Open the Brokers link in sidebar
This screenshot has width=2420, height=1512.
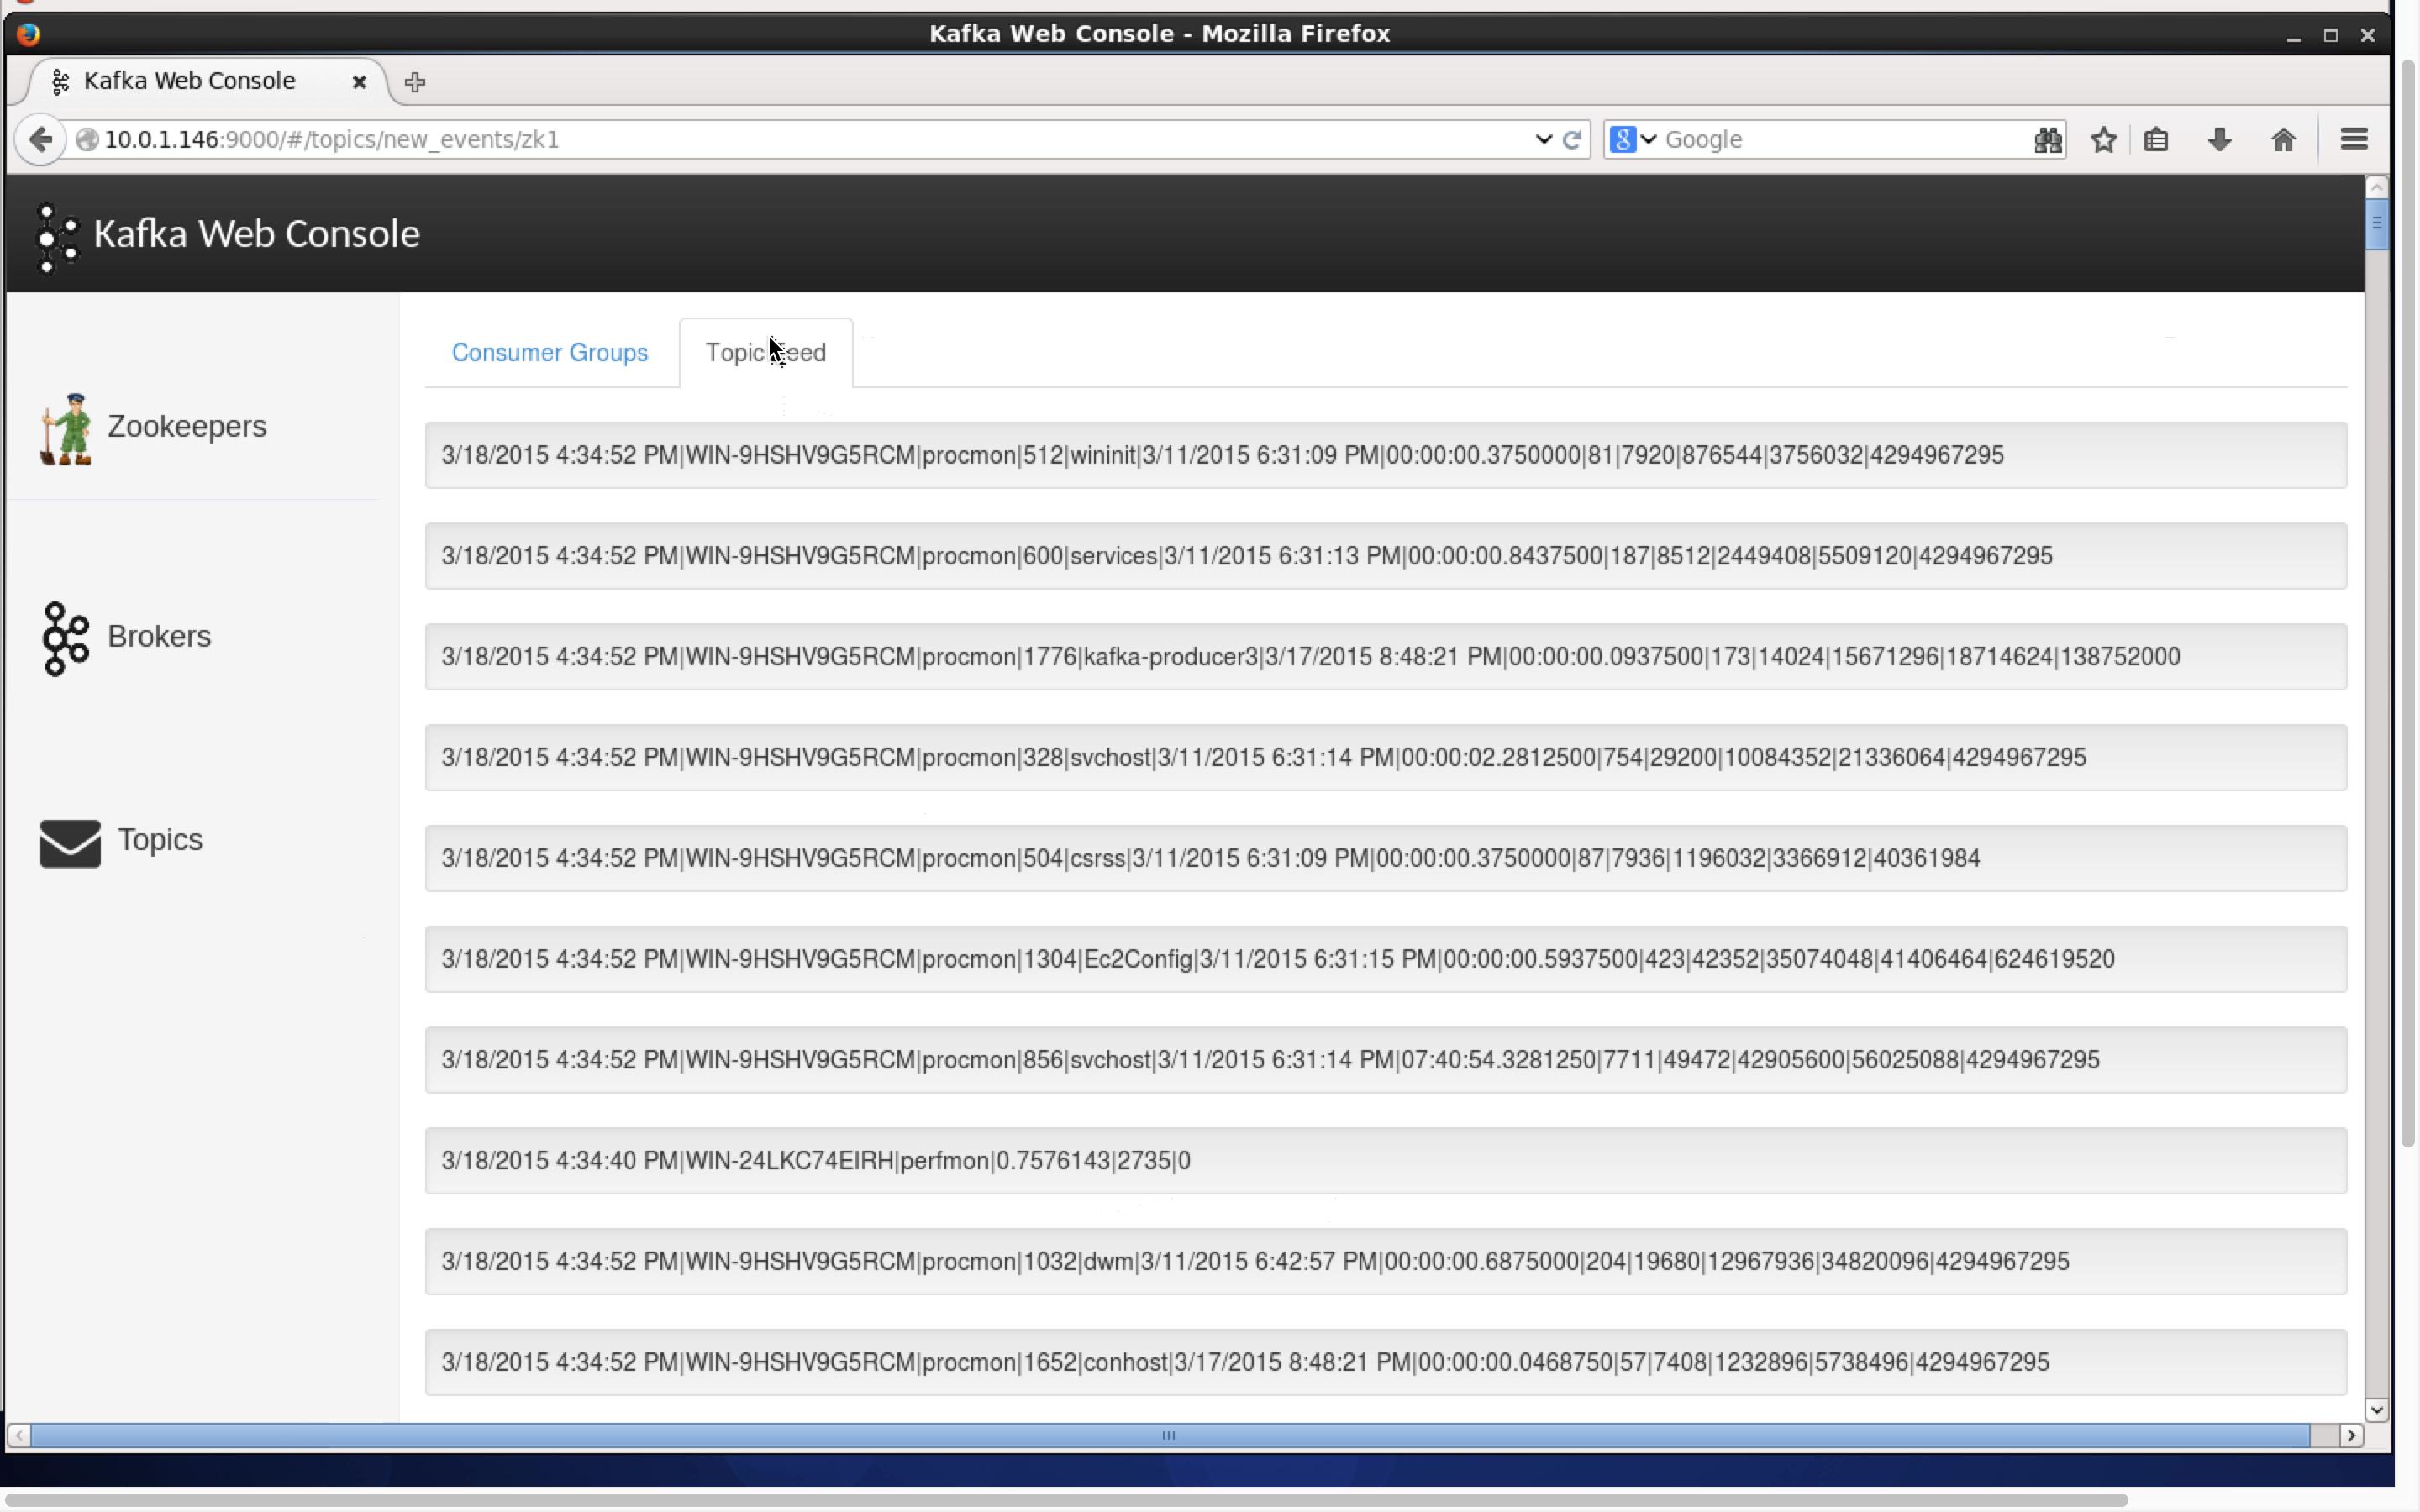tap(159, 636)
